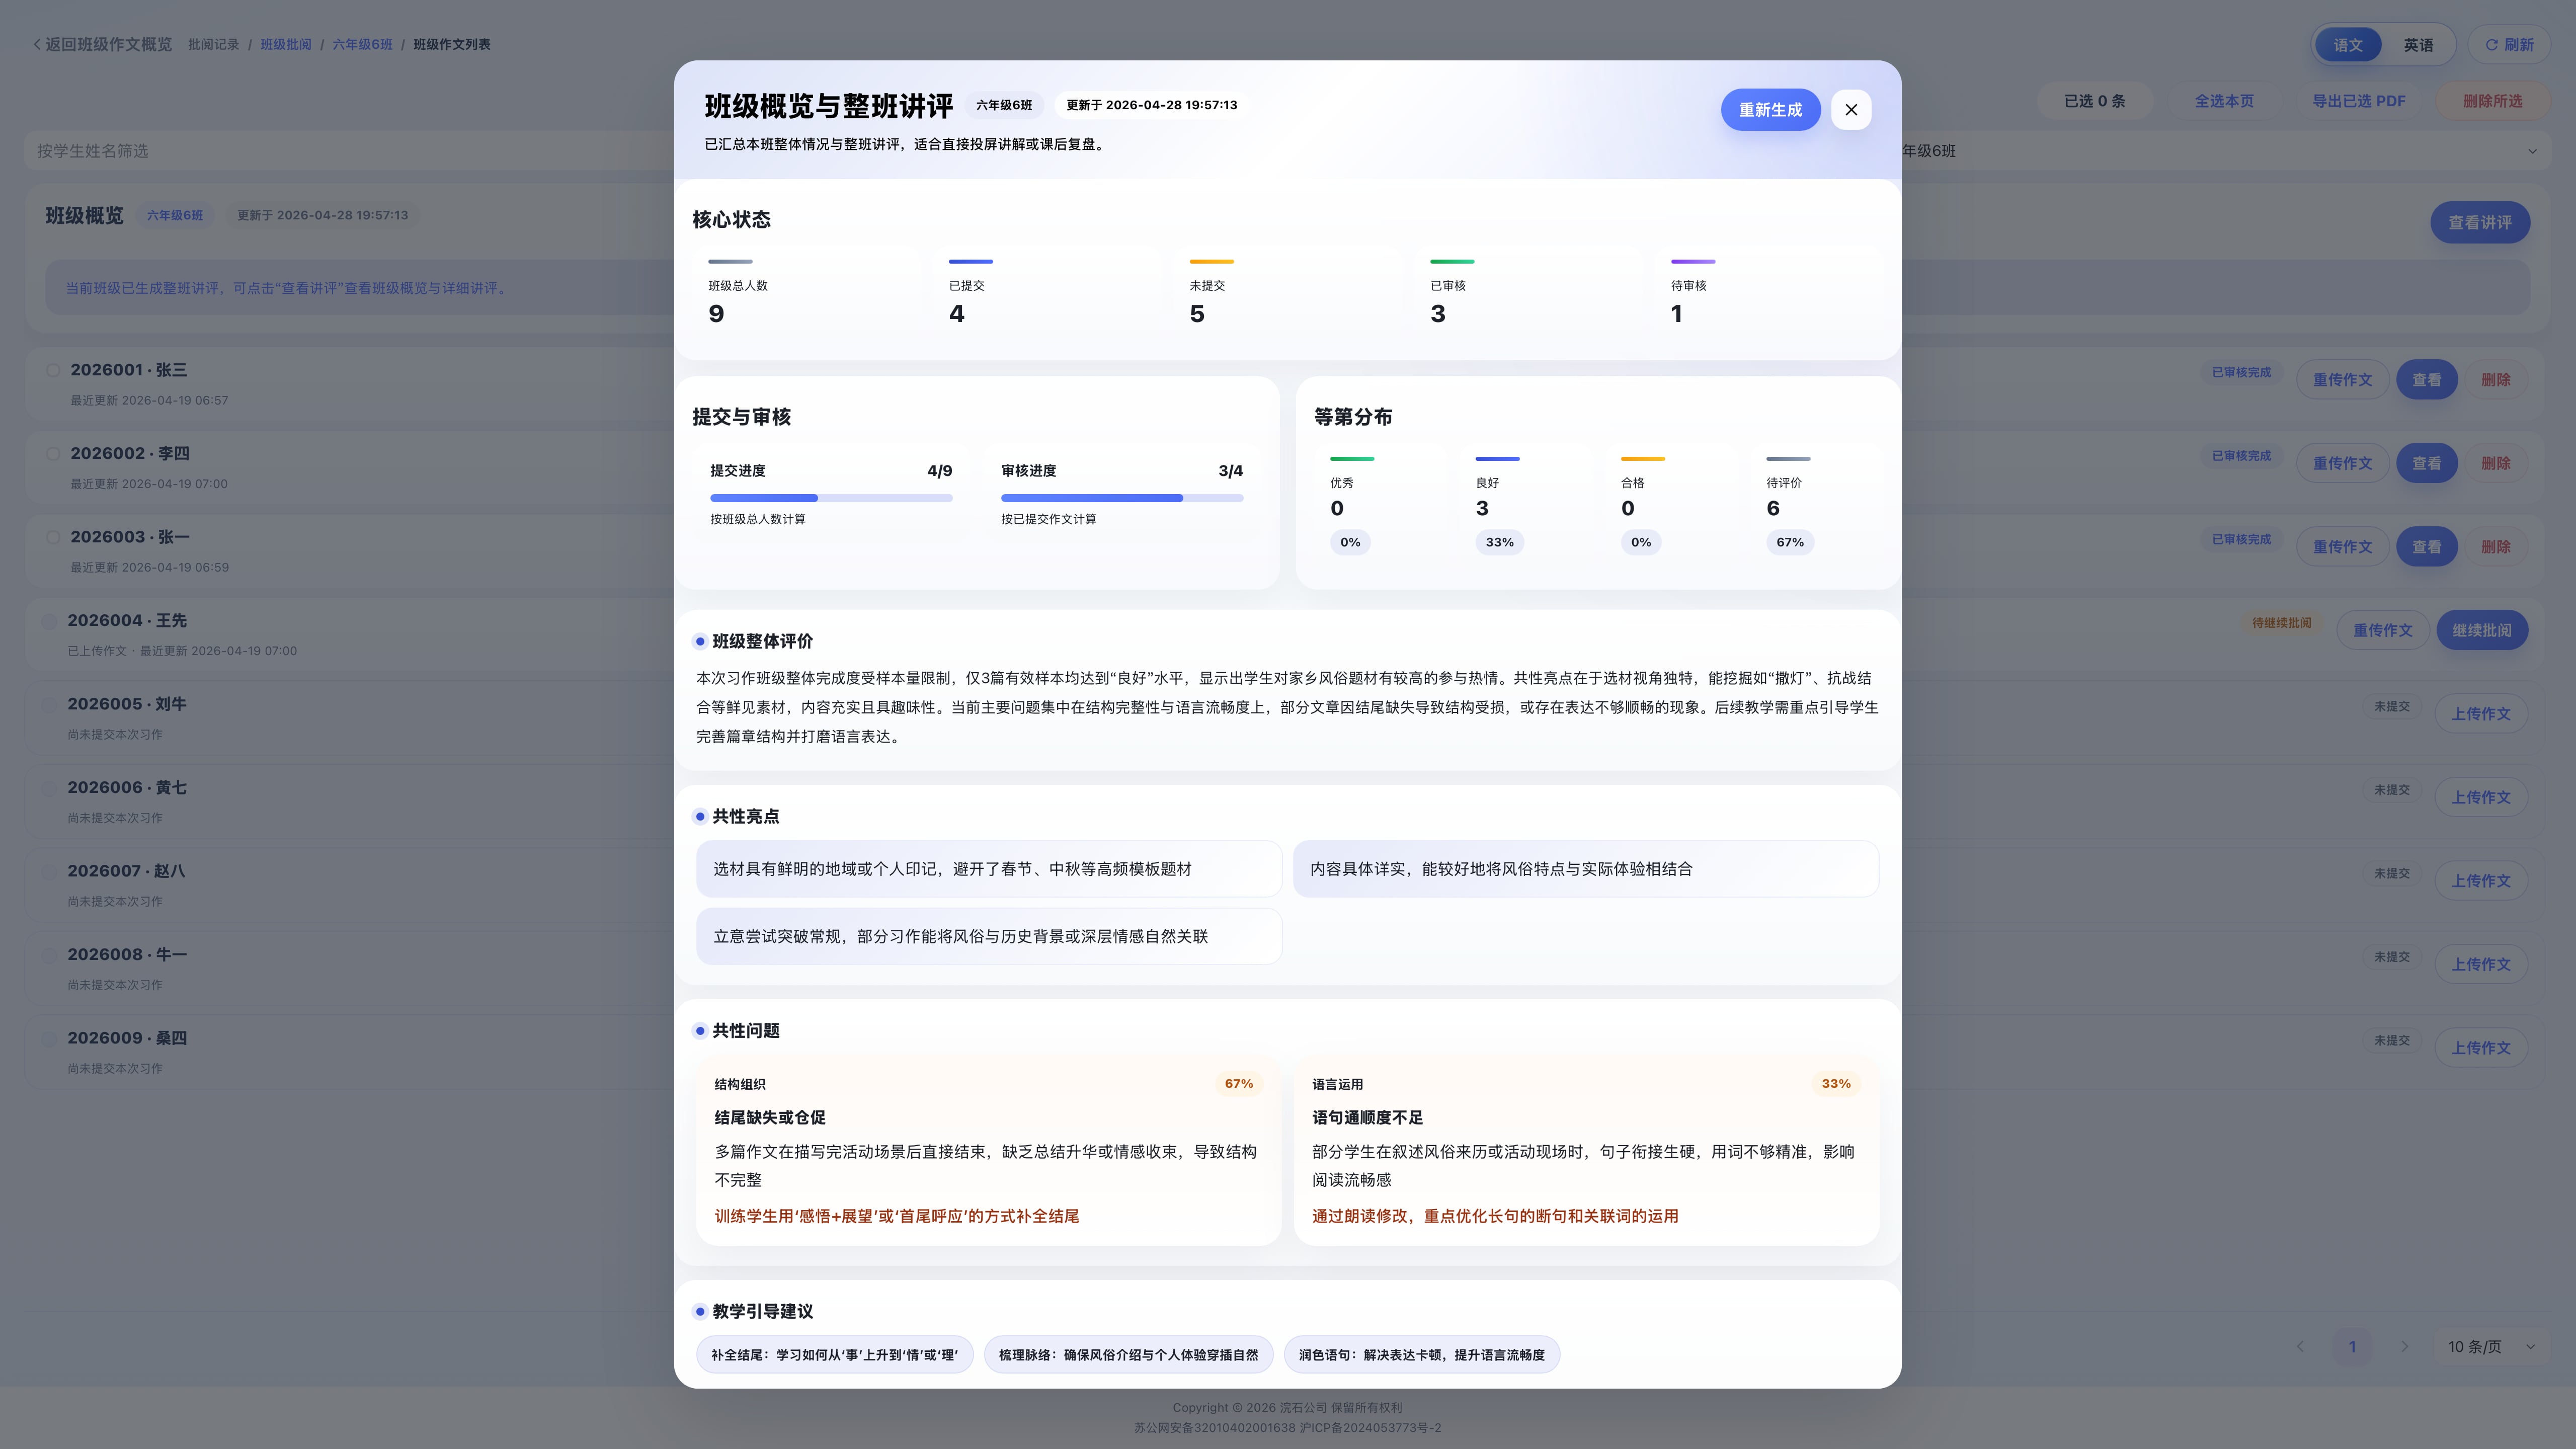Tick checkbox for 2026006 · 黄七
The height and width of the screenshot is (1449, 2576).
[x=48, y=788]
